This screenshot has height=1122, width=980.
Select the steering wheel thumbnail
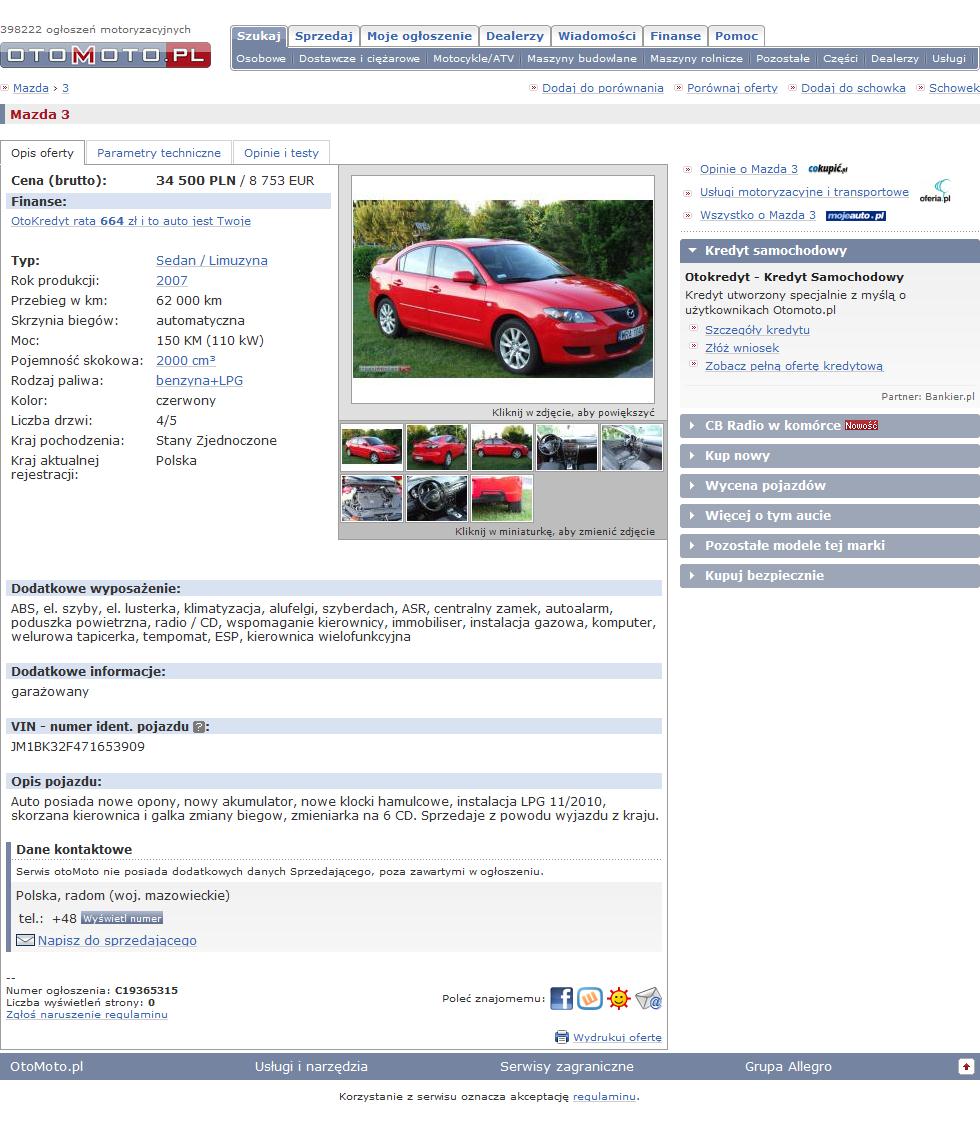(437, 498)
